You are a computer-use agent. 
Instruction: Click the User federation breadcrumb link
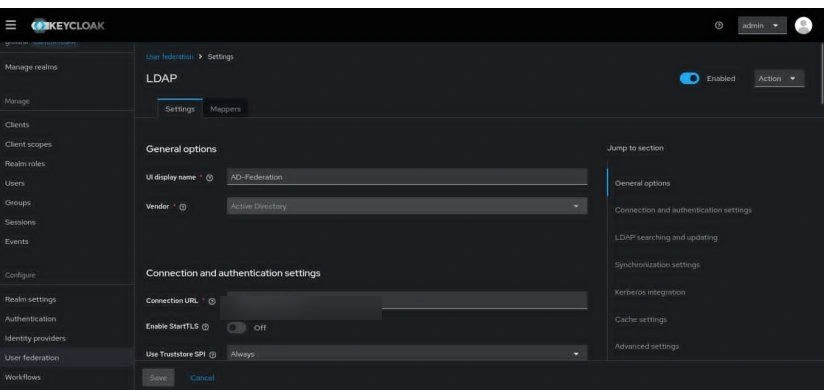point(170,56)
